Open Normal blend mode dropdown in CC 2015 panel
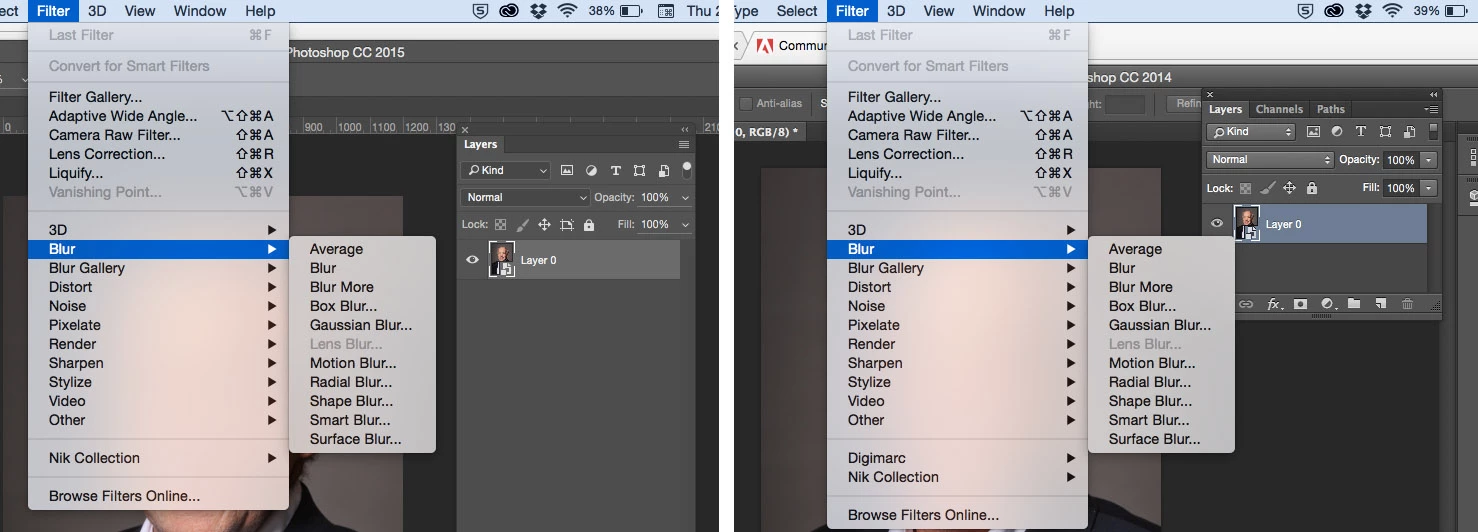The width and height of the screenshot is (1478, 532). click(x=526, y=198)
